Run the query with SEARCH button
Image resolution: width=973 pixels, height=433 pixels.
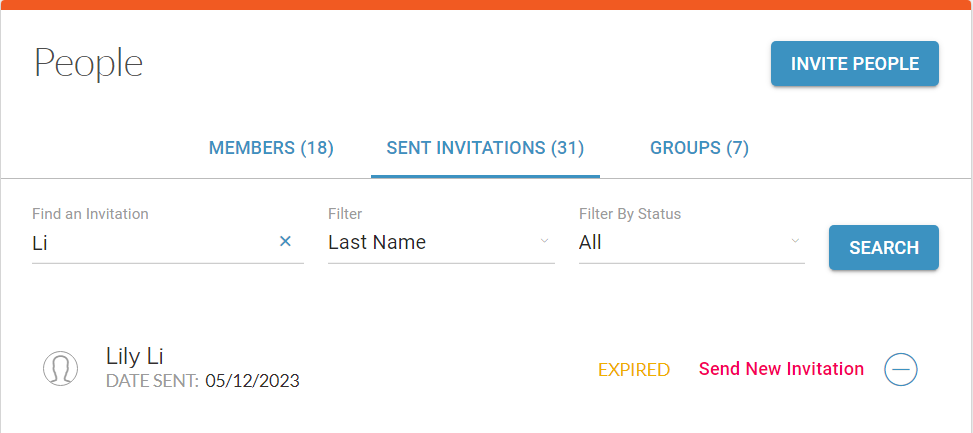point(884,248)
